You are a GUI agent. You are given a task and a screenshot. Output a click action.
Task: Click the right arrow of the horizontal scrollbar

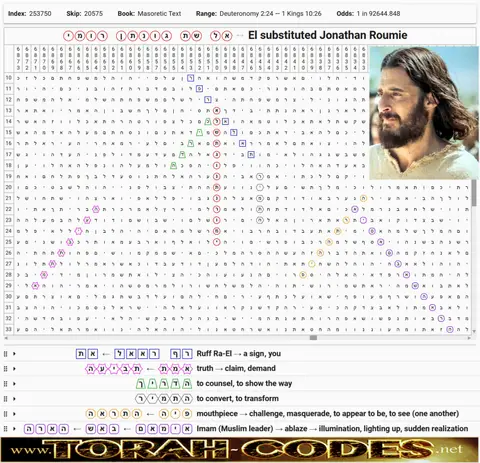tap(469, 338)
